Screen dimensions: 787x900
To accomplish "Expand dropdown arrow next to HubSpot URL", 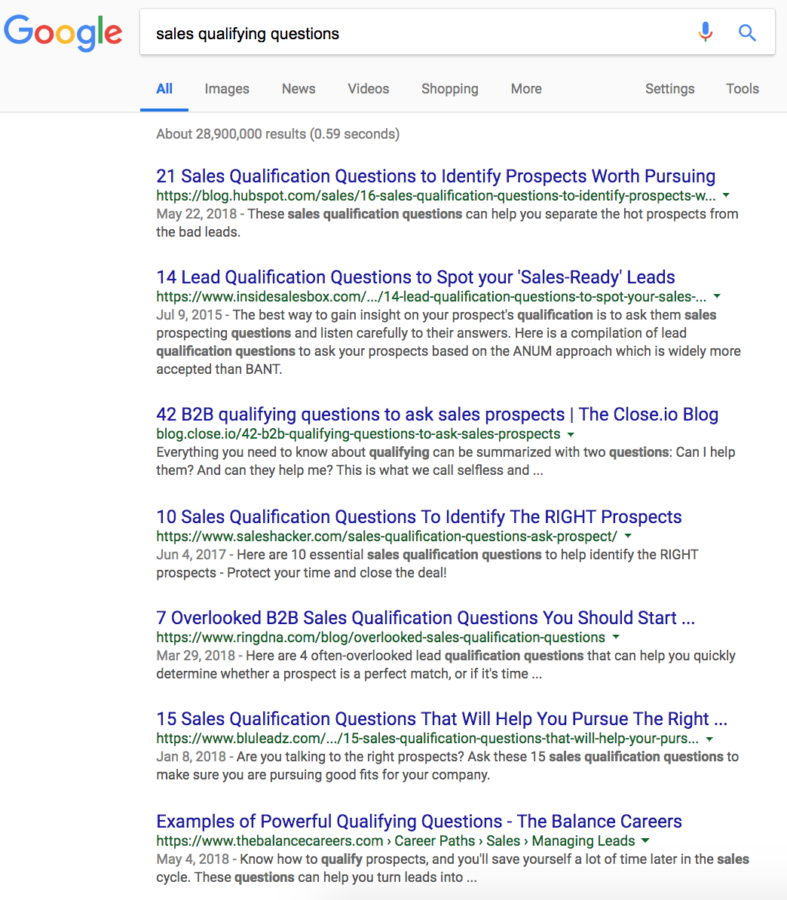I will point(726,196).
